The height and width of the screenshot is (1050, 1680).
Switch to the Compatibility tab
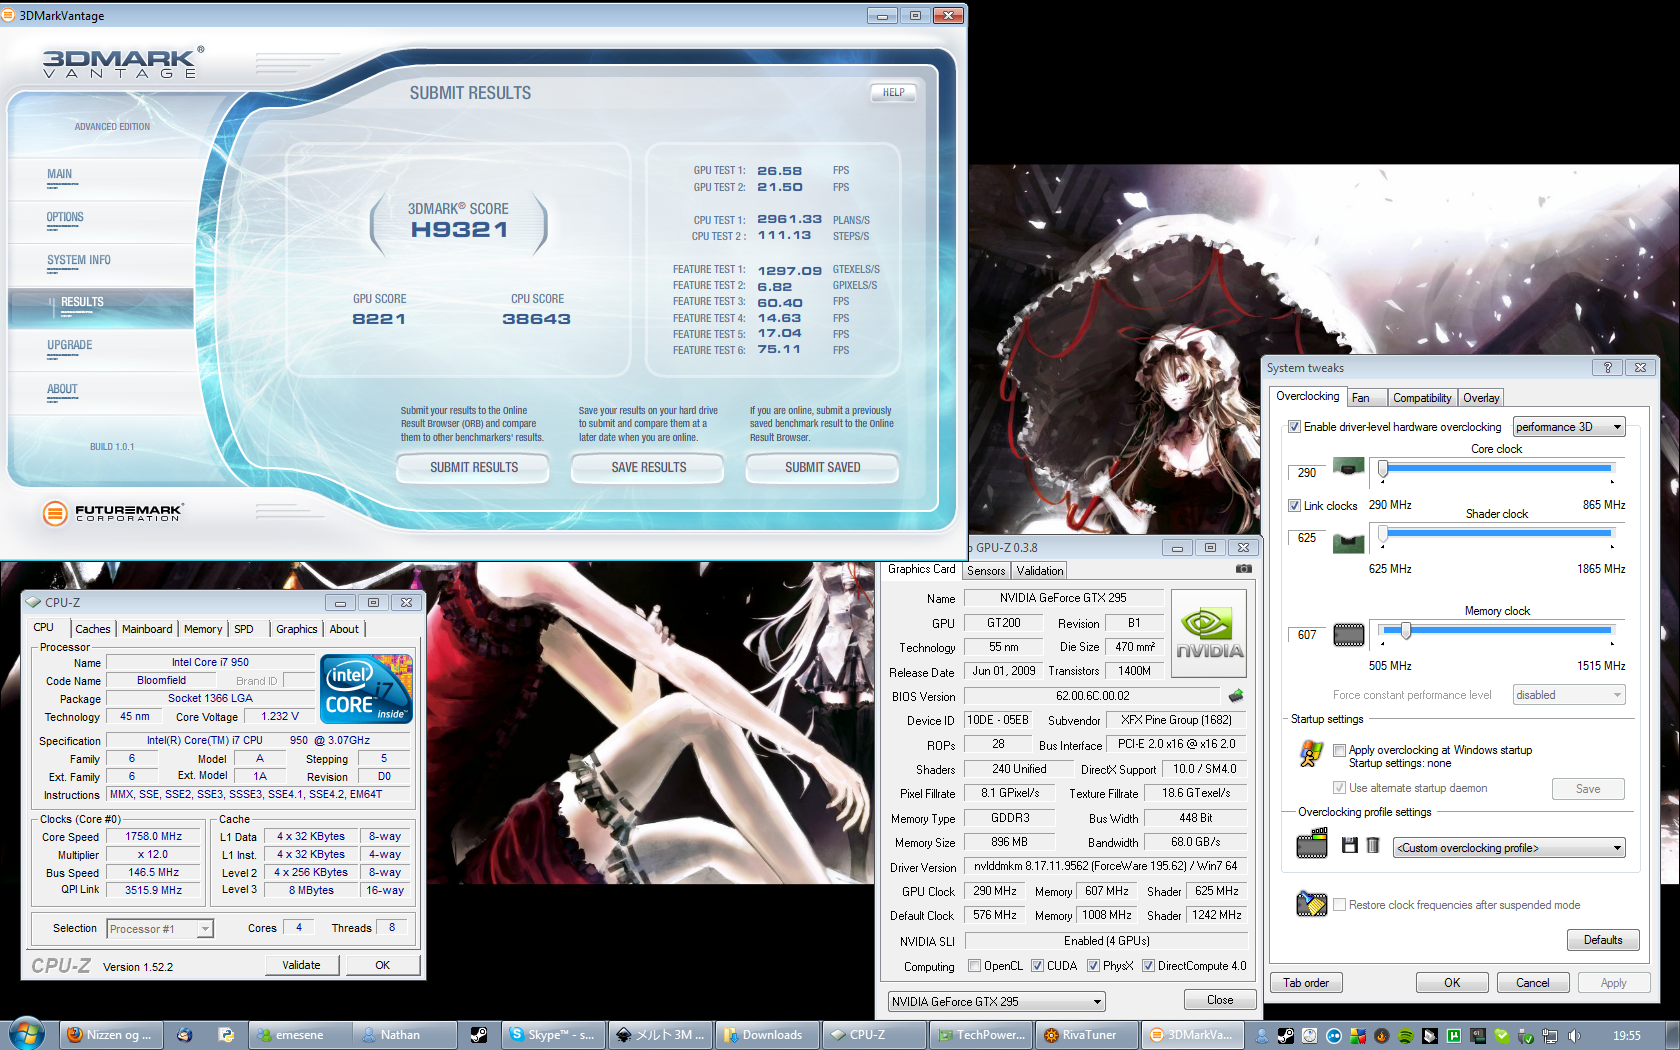(1422, 398)
